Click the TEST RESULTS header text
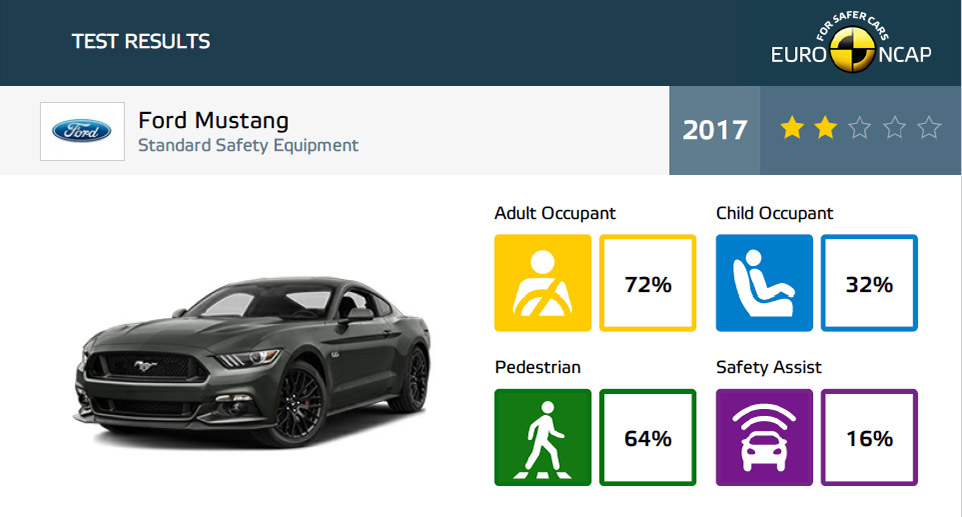 pyautogui.click(x=141, y=41)
